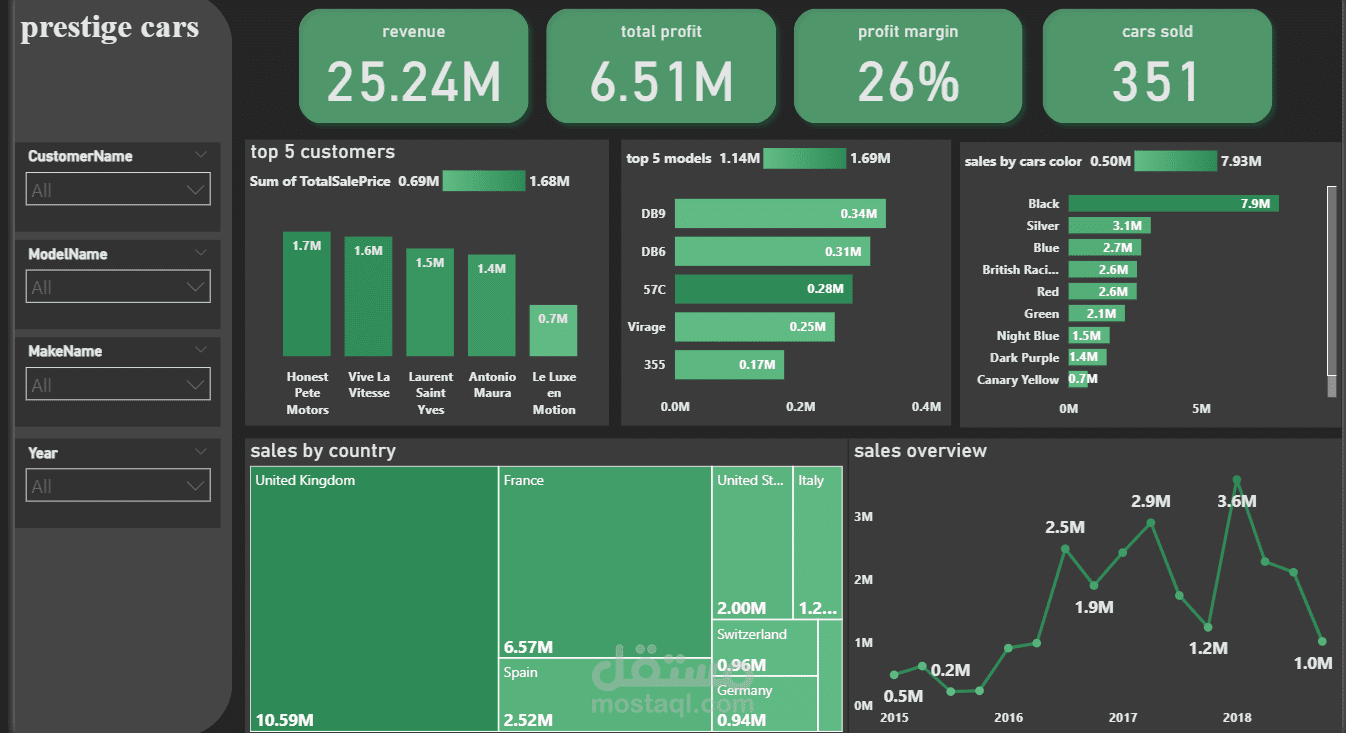The height and width of the screenshot is (733, 1346).
Task: Open the Year All dropdown
Action: pyautogui.click(x=117, y=486)
